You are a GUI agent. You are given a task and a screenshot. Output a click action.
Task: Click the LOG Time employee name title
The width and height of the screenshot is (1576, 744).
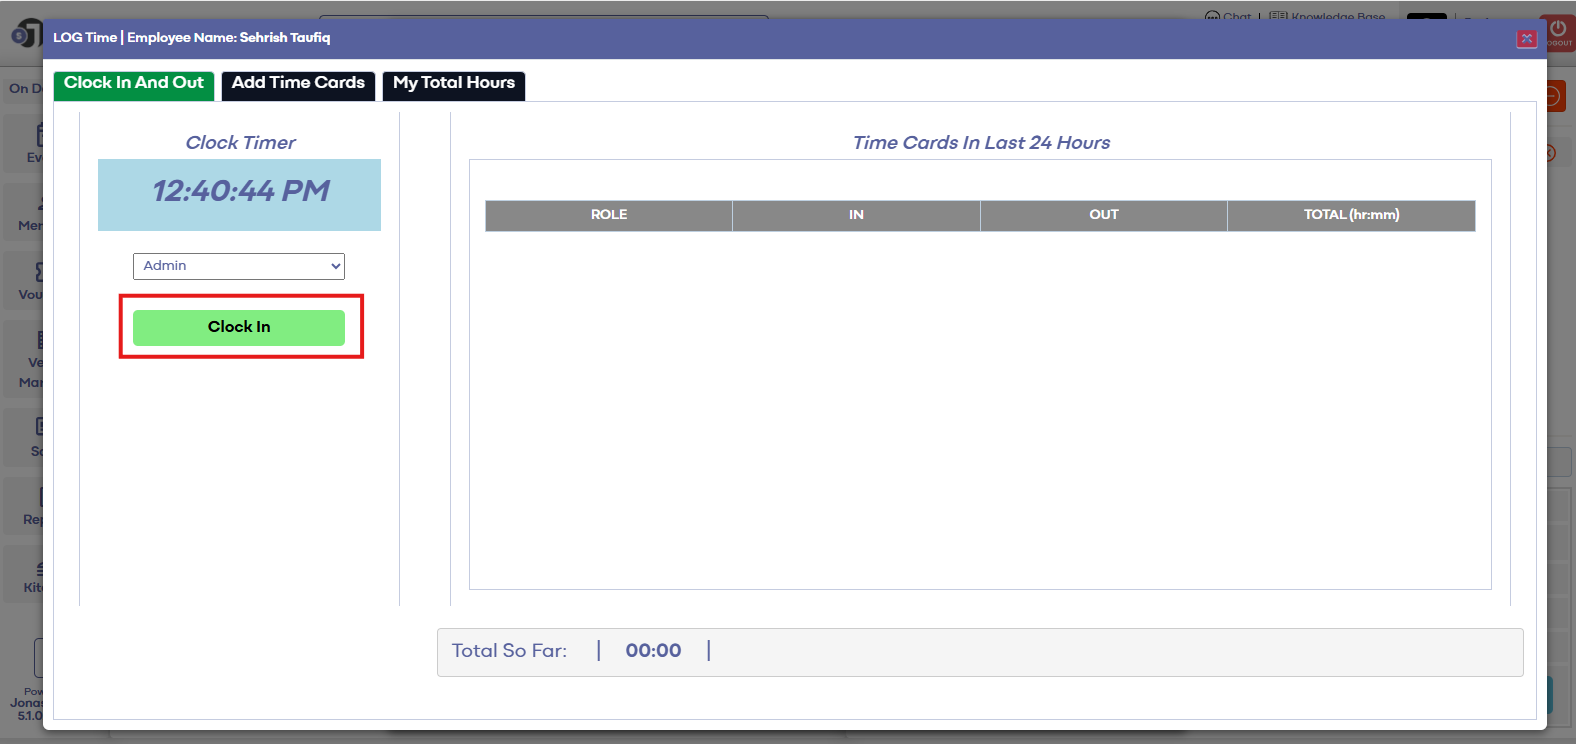[191, 38]
